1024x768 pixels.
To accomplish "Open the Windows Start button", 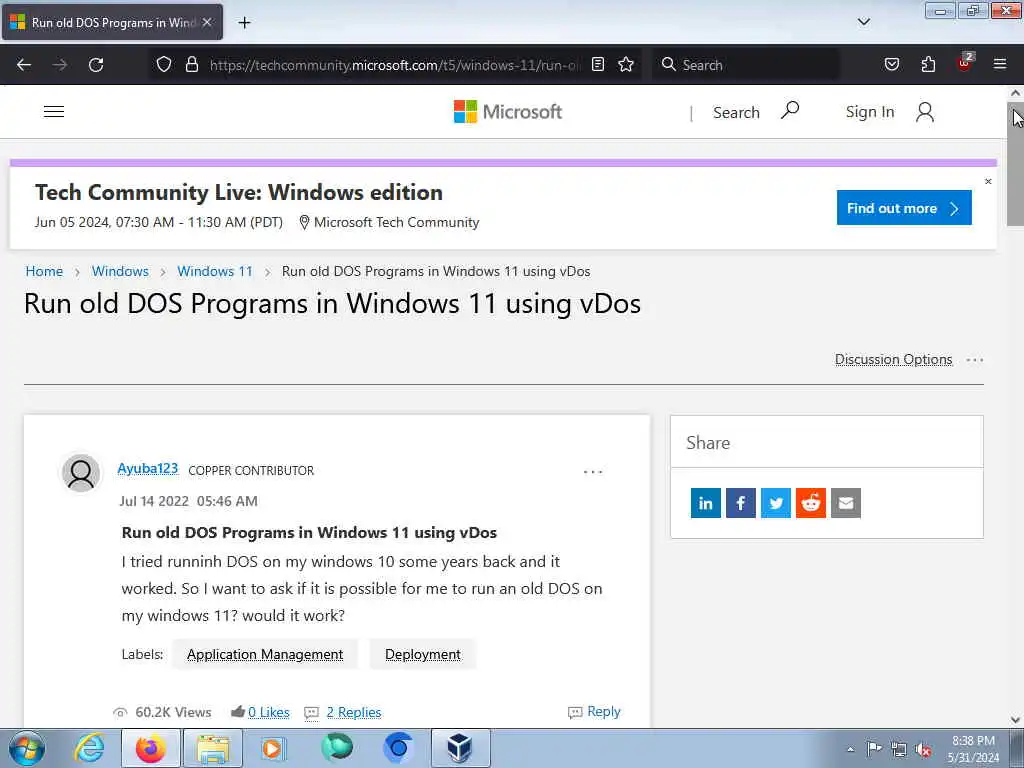I will point(27,748).
